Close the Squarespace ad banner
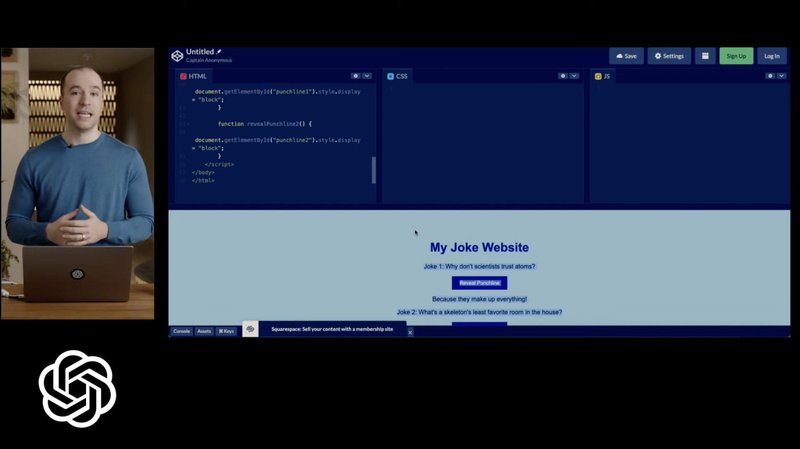Viewport: 800px width, 449px height. pyautogui.click(x=410, y=332)
